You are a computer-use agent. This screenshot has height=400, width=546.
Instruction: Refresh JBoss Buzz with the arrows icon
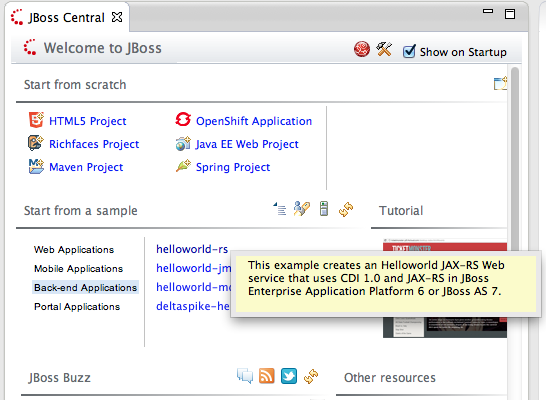click(311, 376)
